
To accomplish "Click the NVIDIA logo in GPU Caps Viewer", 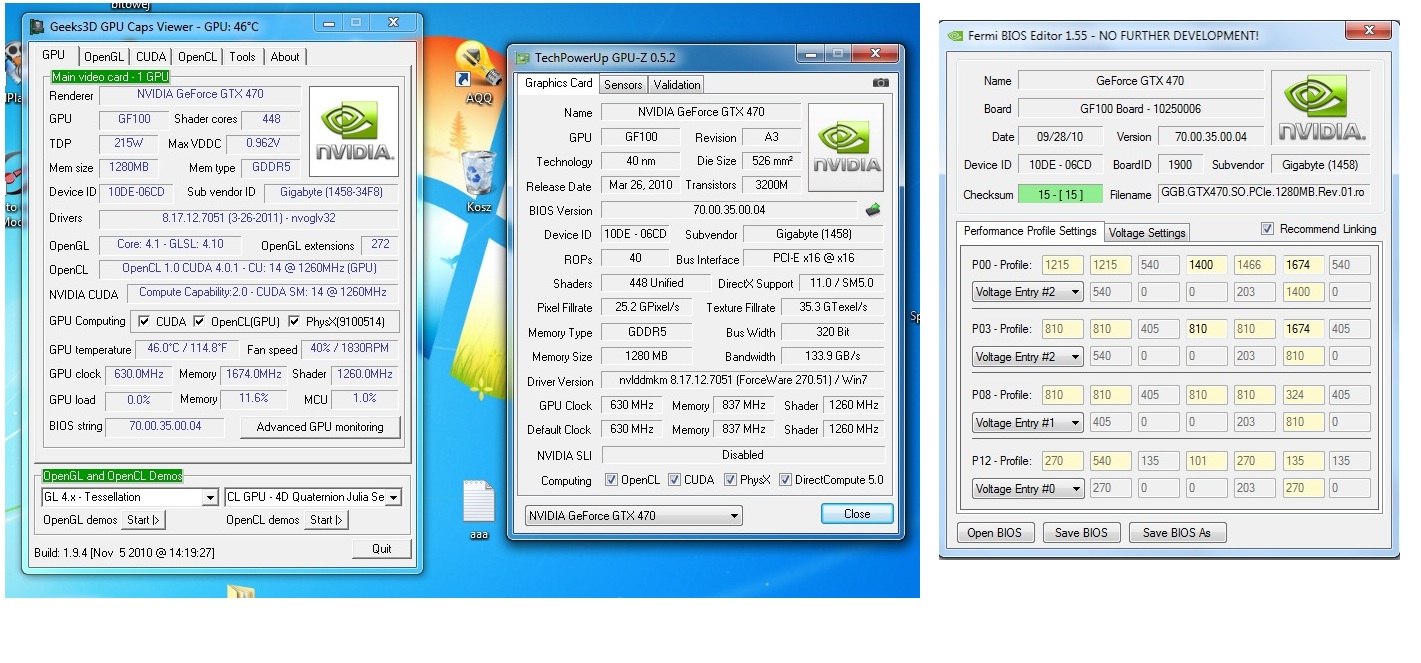I will [354, 133].
